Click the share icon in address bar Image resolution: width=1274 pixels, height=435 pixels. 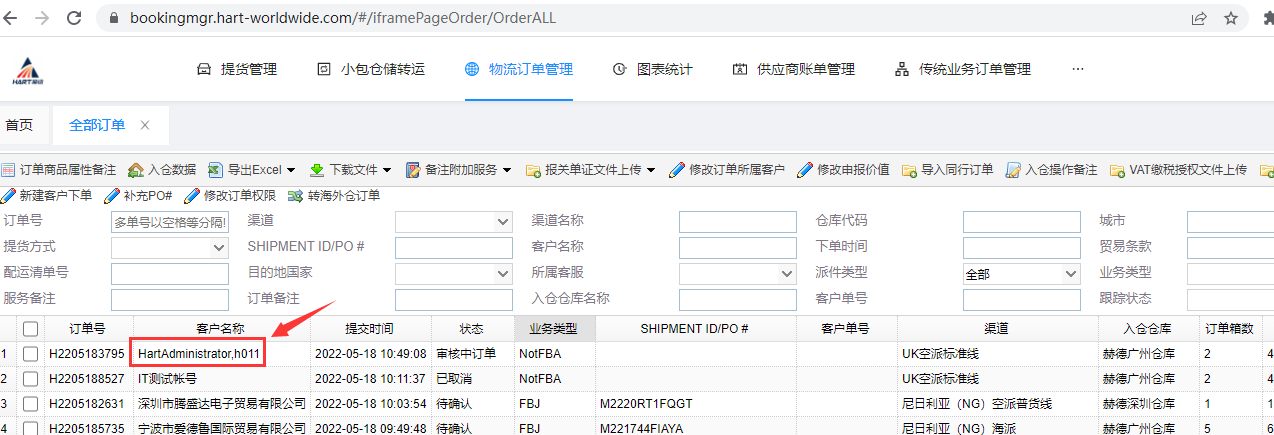click(x=1198, y=18)
